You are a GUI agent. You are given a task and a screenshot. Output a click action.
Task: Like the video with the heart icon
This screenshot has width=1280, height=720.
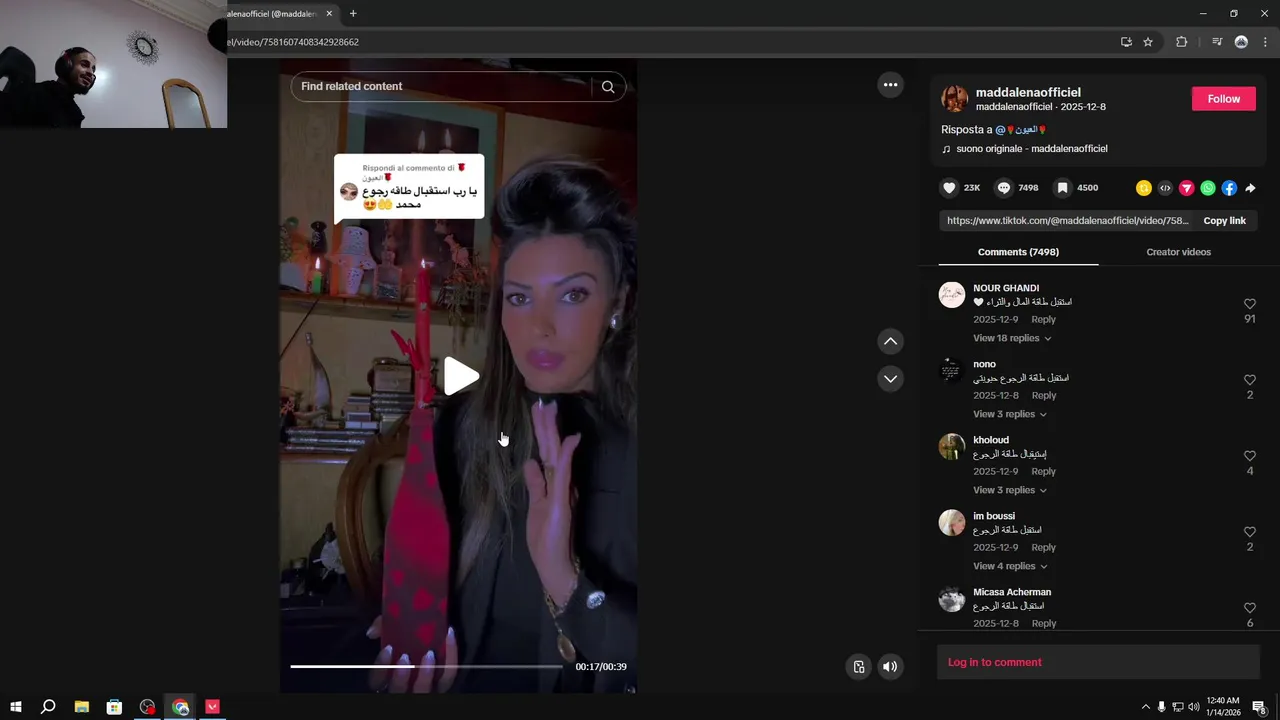point(950,188)
